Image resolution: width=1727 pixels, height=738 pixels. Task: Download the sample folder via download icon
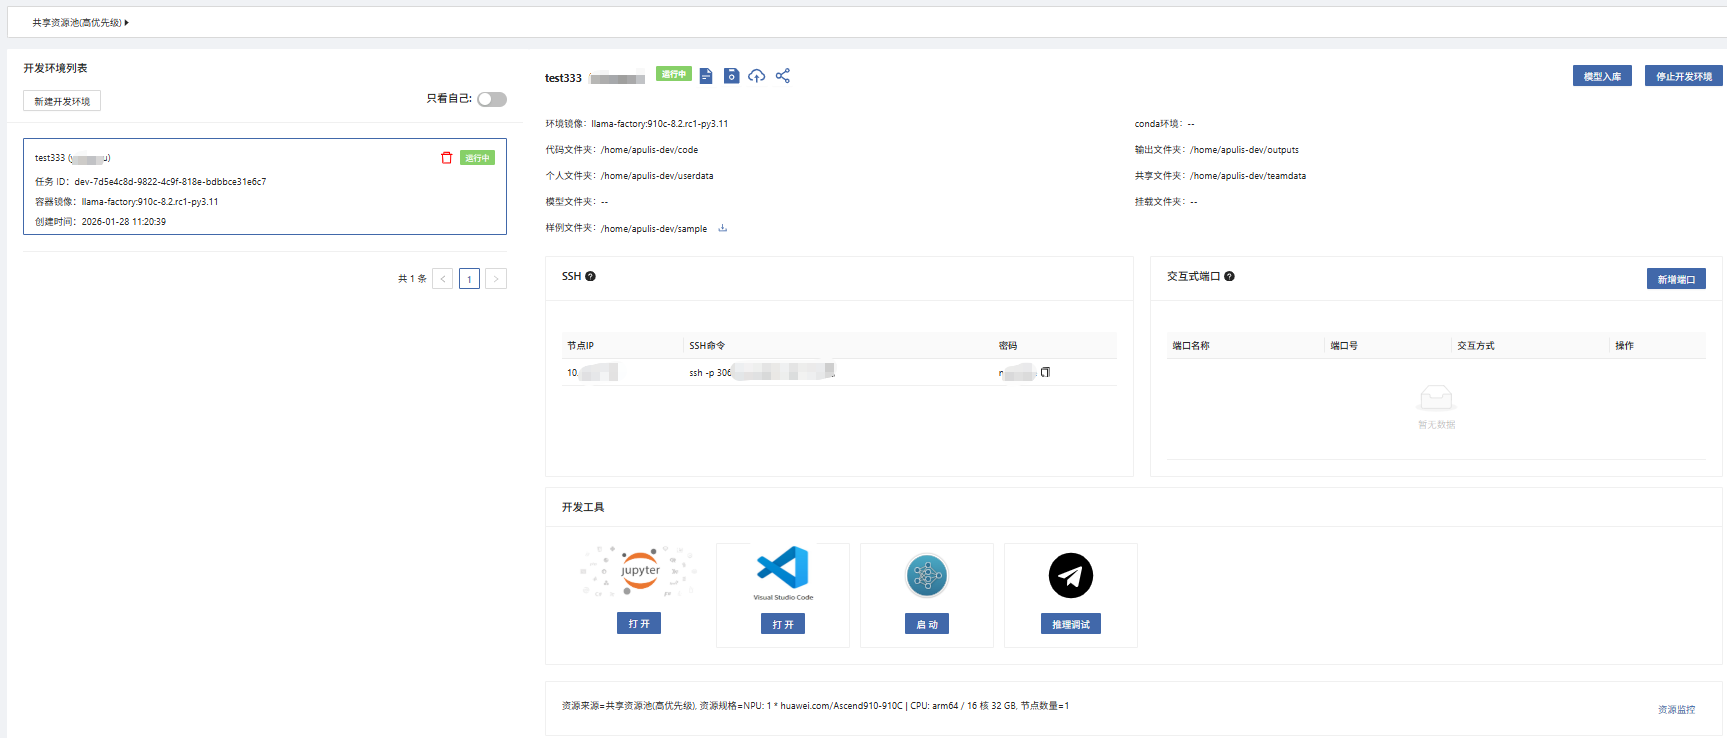click(723, 228)
